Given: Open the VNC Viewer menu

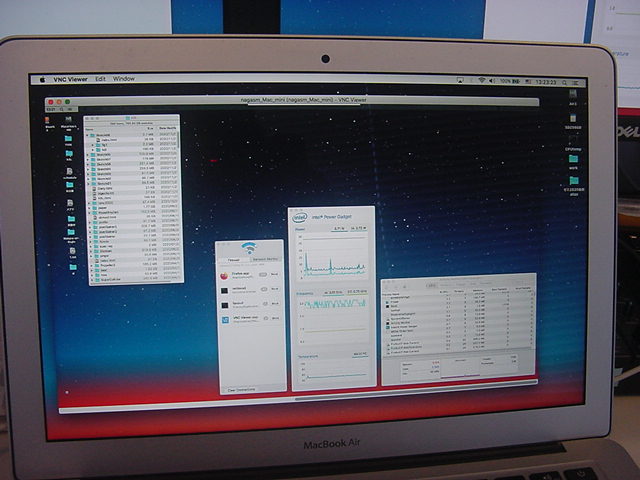Looking at the screenshot, I should click(x=70, y=80).
